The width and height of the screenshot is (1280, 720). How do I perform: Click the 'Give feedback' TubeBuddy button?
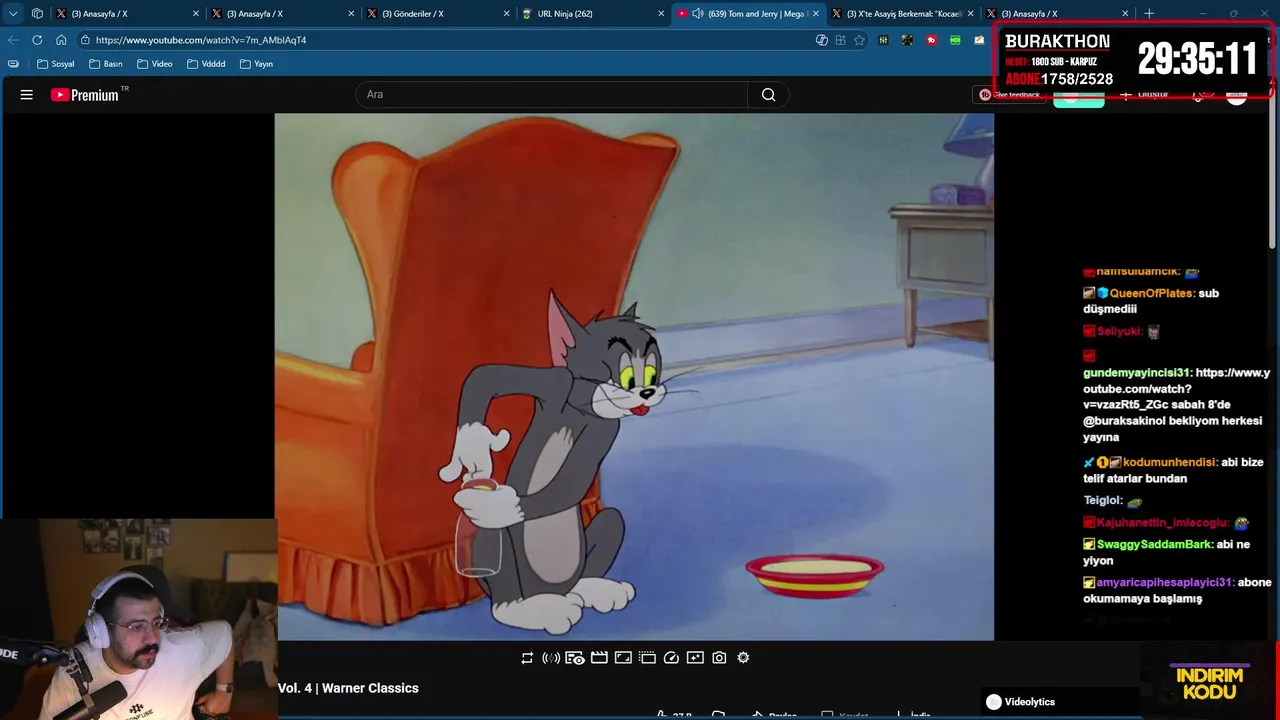pos(1009,95)
